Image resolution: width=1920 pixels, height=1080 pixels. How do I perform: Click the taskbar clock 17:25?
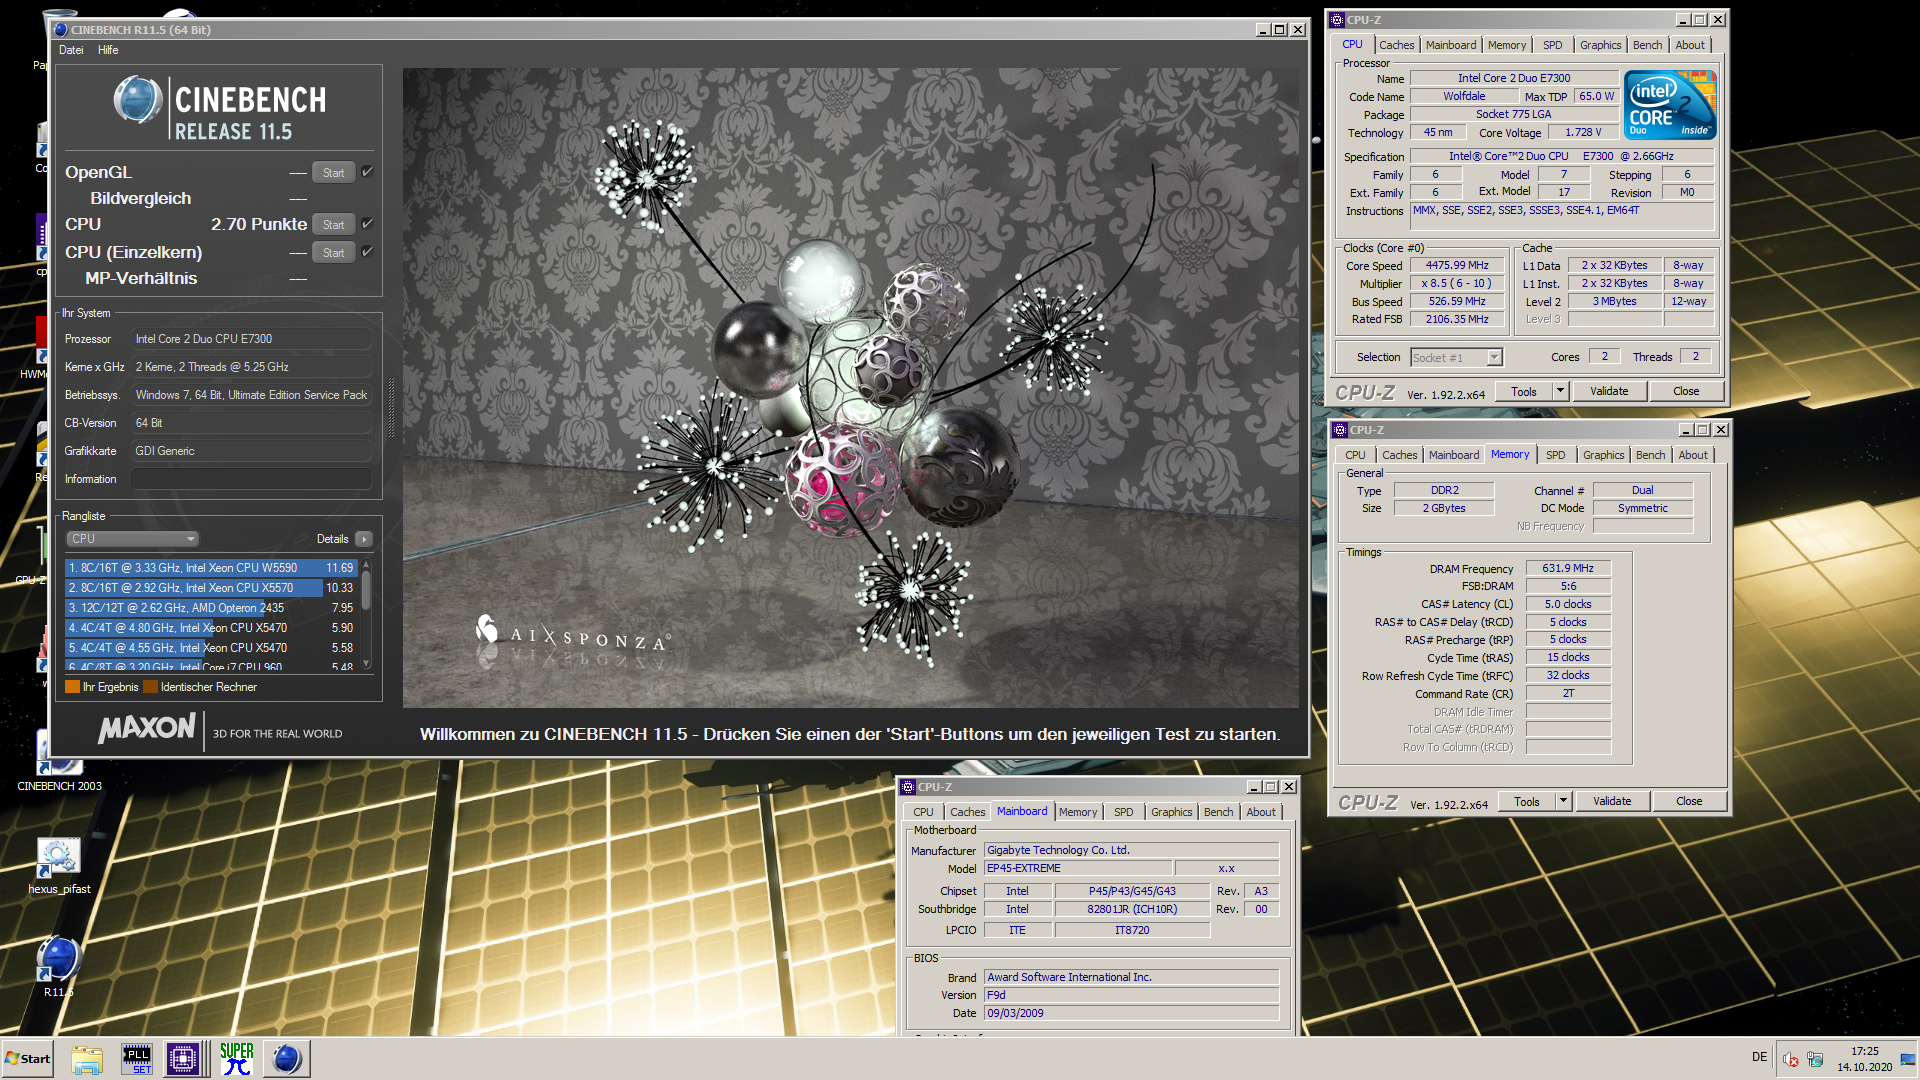[x=1864, y=1052]
